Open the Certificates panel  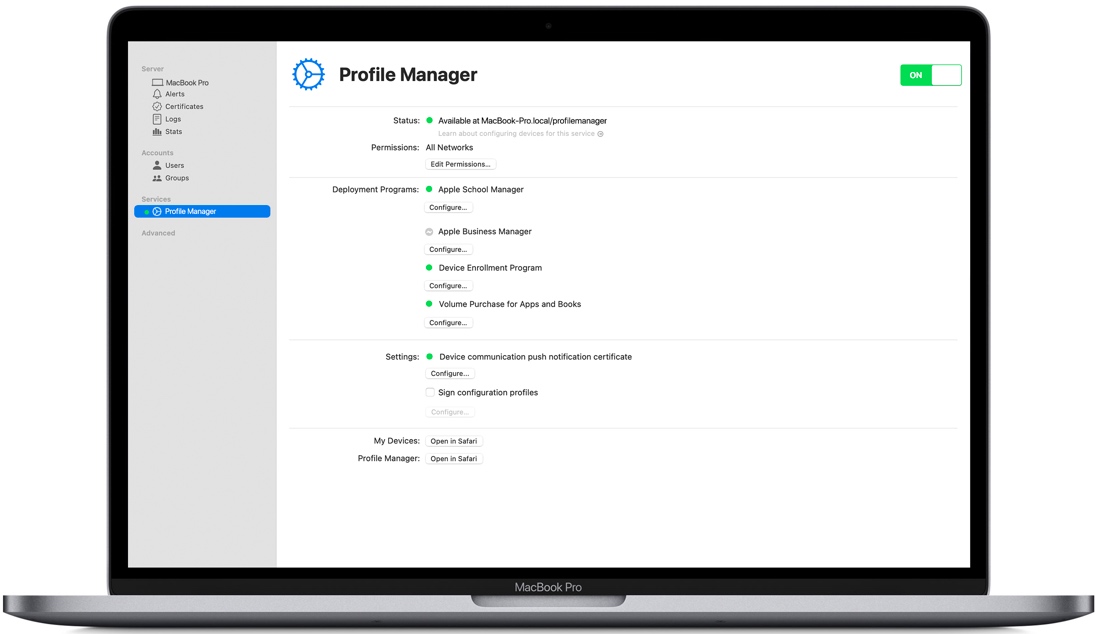tap(183, 106)
